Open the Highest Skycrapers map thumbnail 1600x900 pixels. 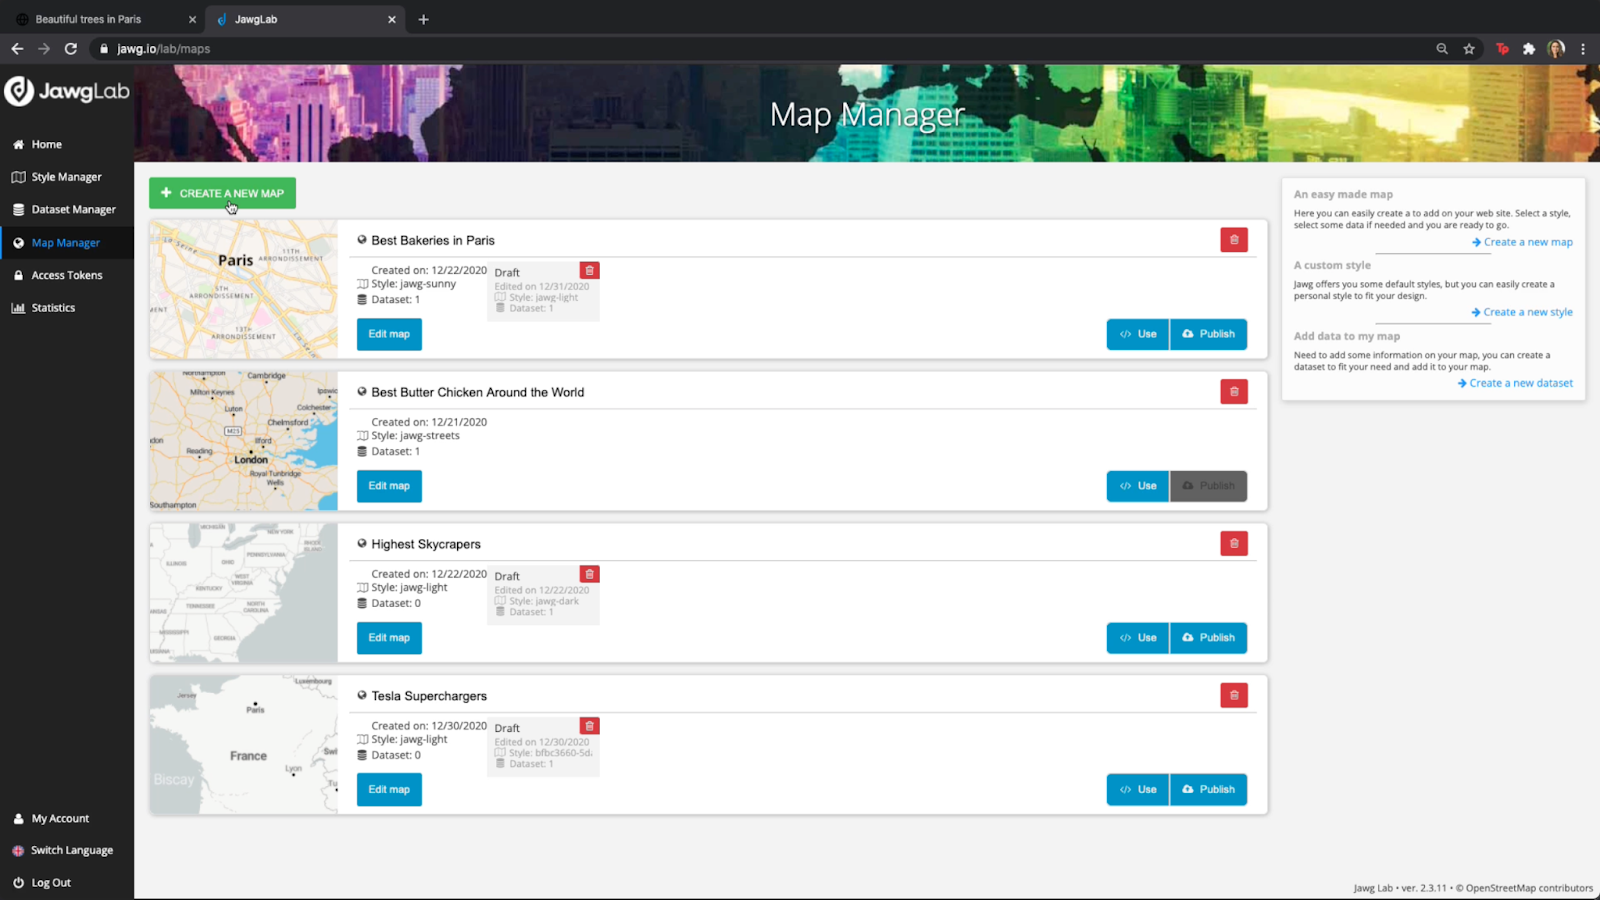click(244, 593)
